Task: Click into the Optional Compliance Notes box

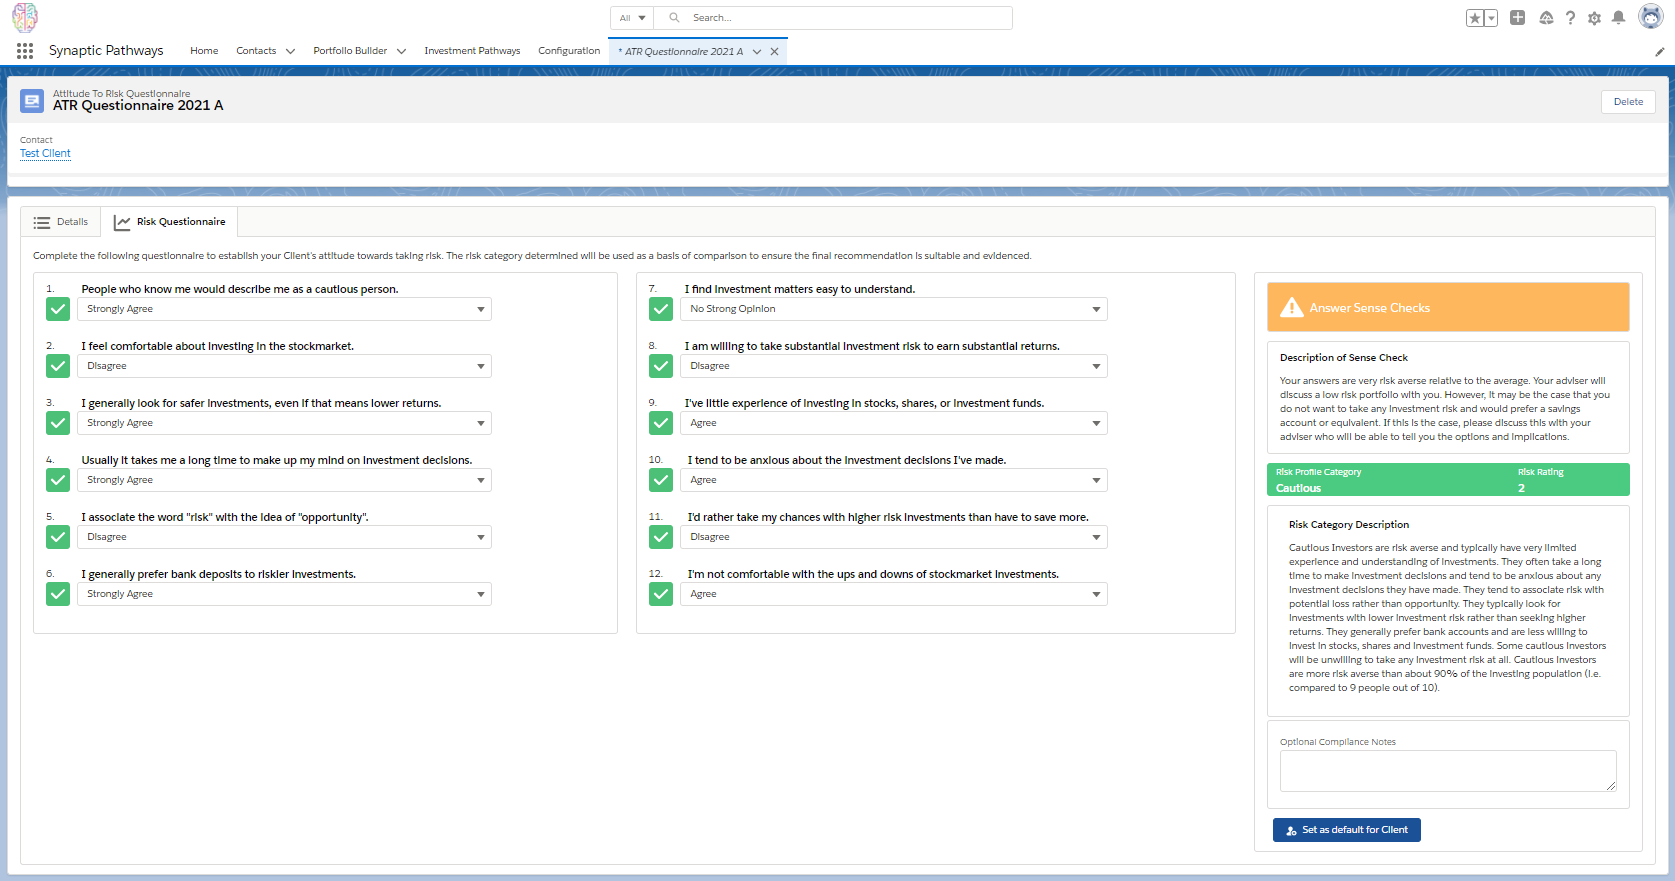Action: (x=1448, y=771)
